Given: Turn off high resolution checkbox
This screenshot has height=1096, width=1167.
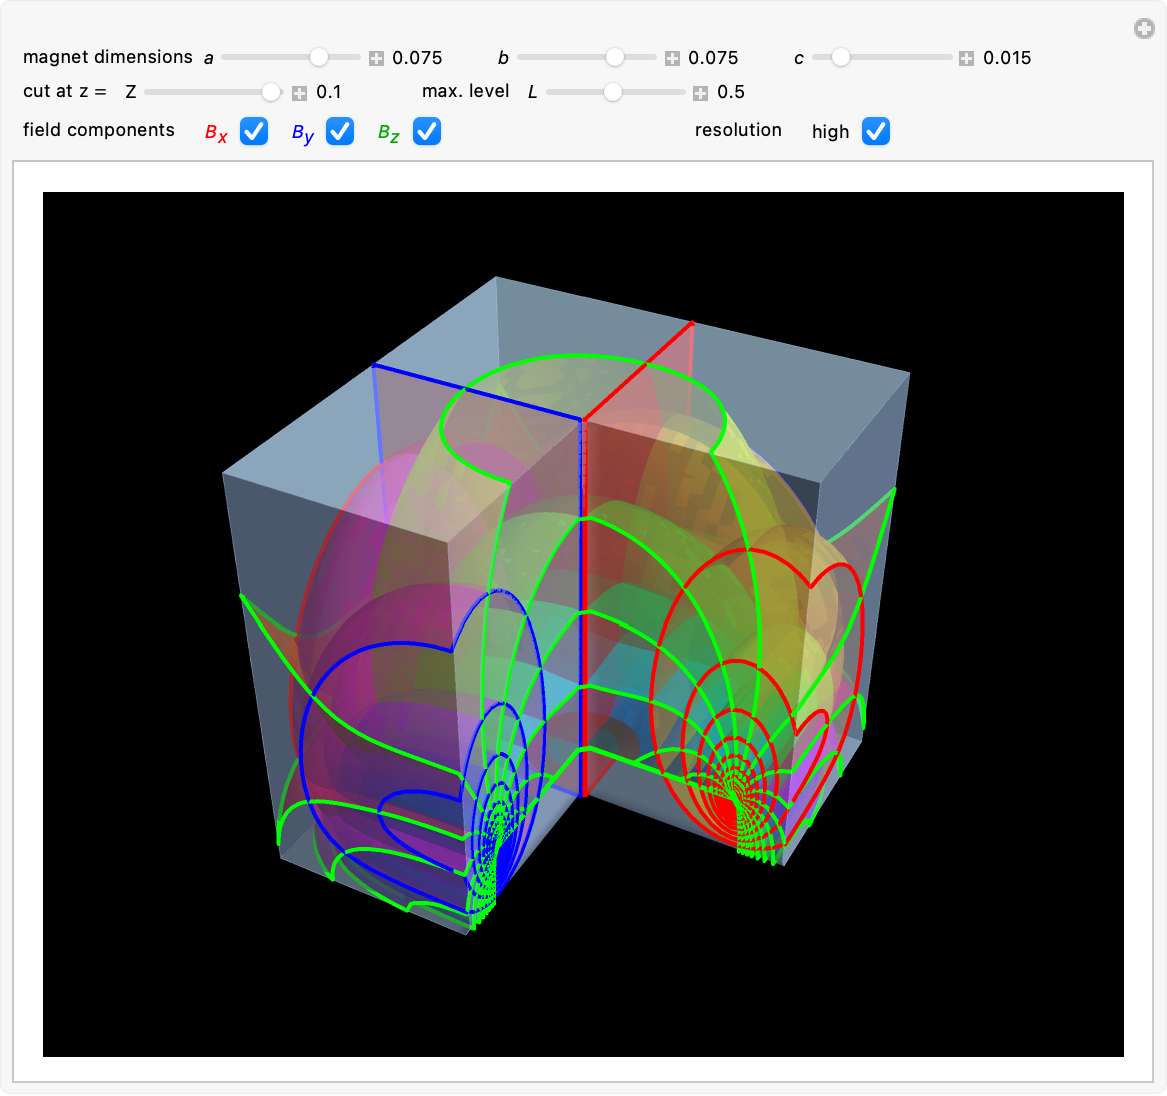Looking at the screenshot, I should (876, 131).
